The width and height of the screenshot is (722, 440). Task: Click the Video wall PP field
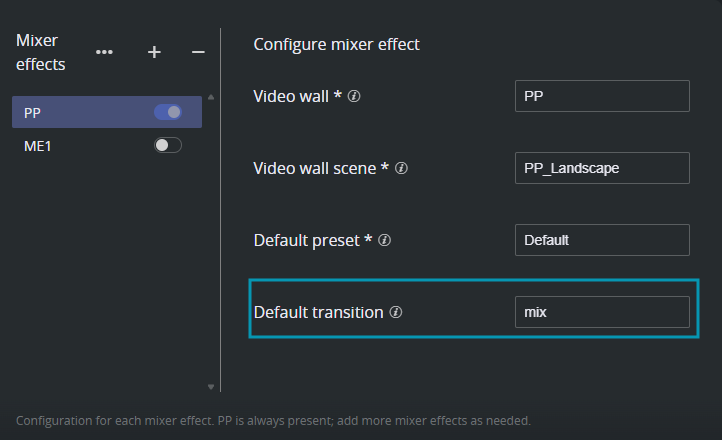(602, 96)
